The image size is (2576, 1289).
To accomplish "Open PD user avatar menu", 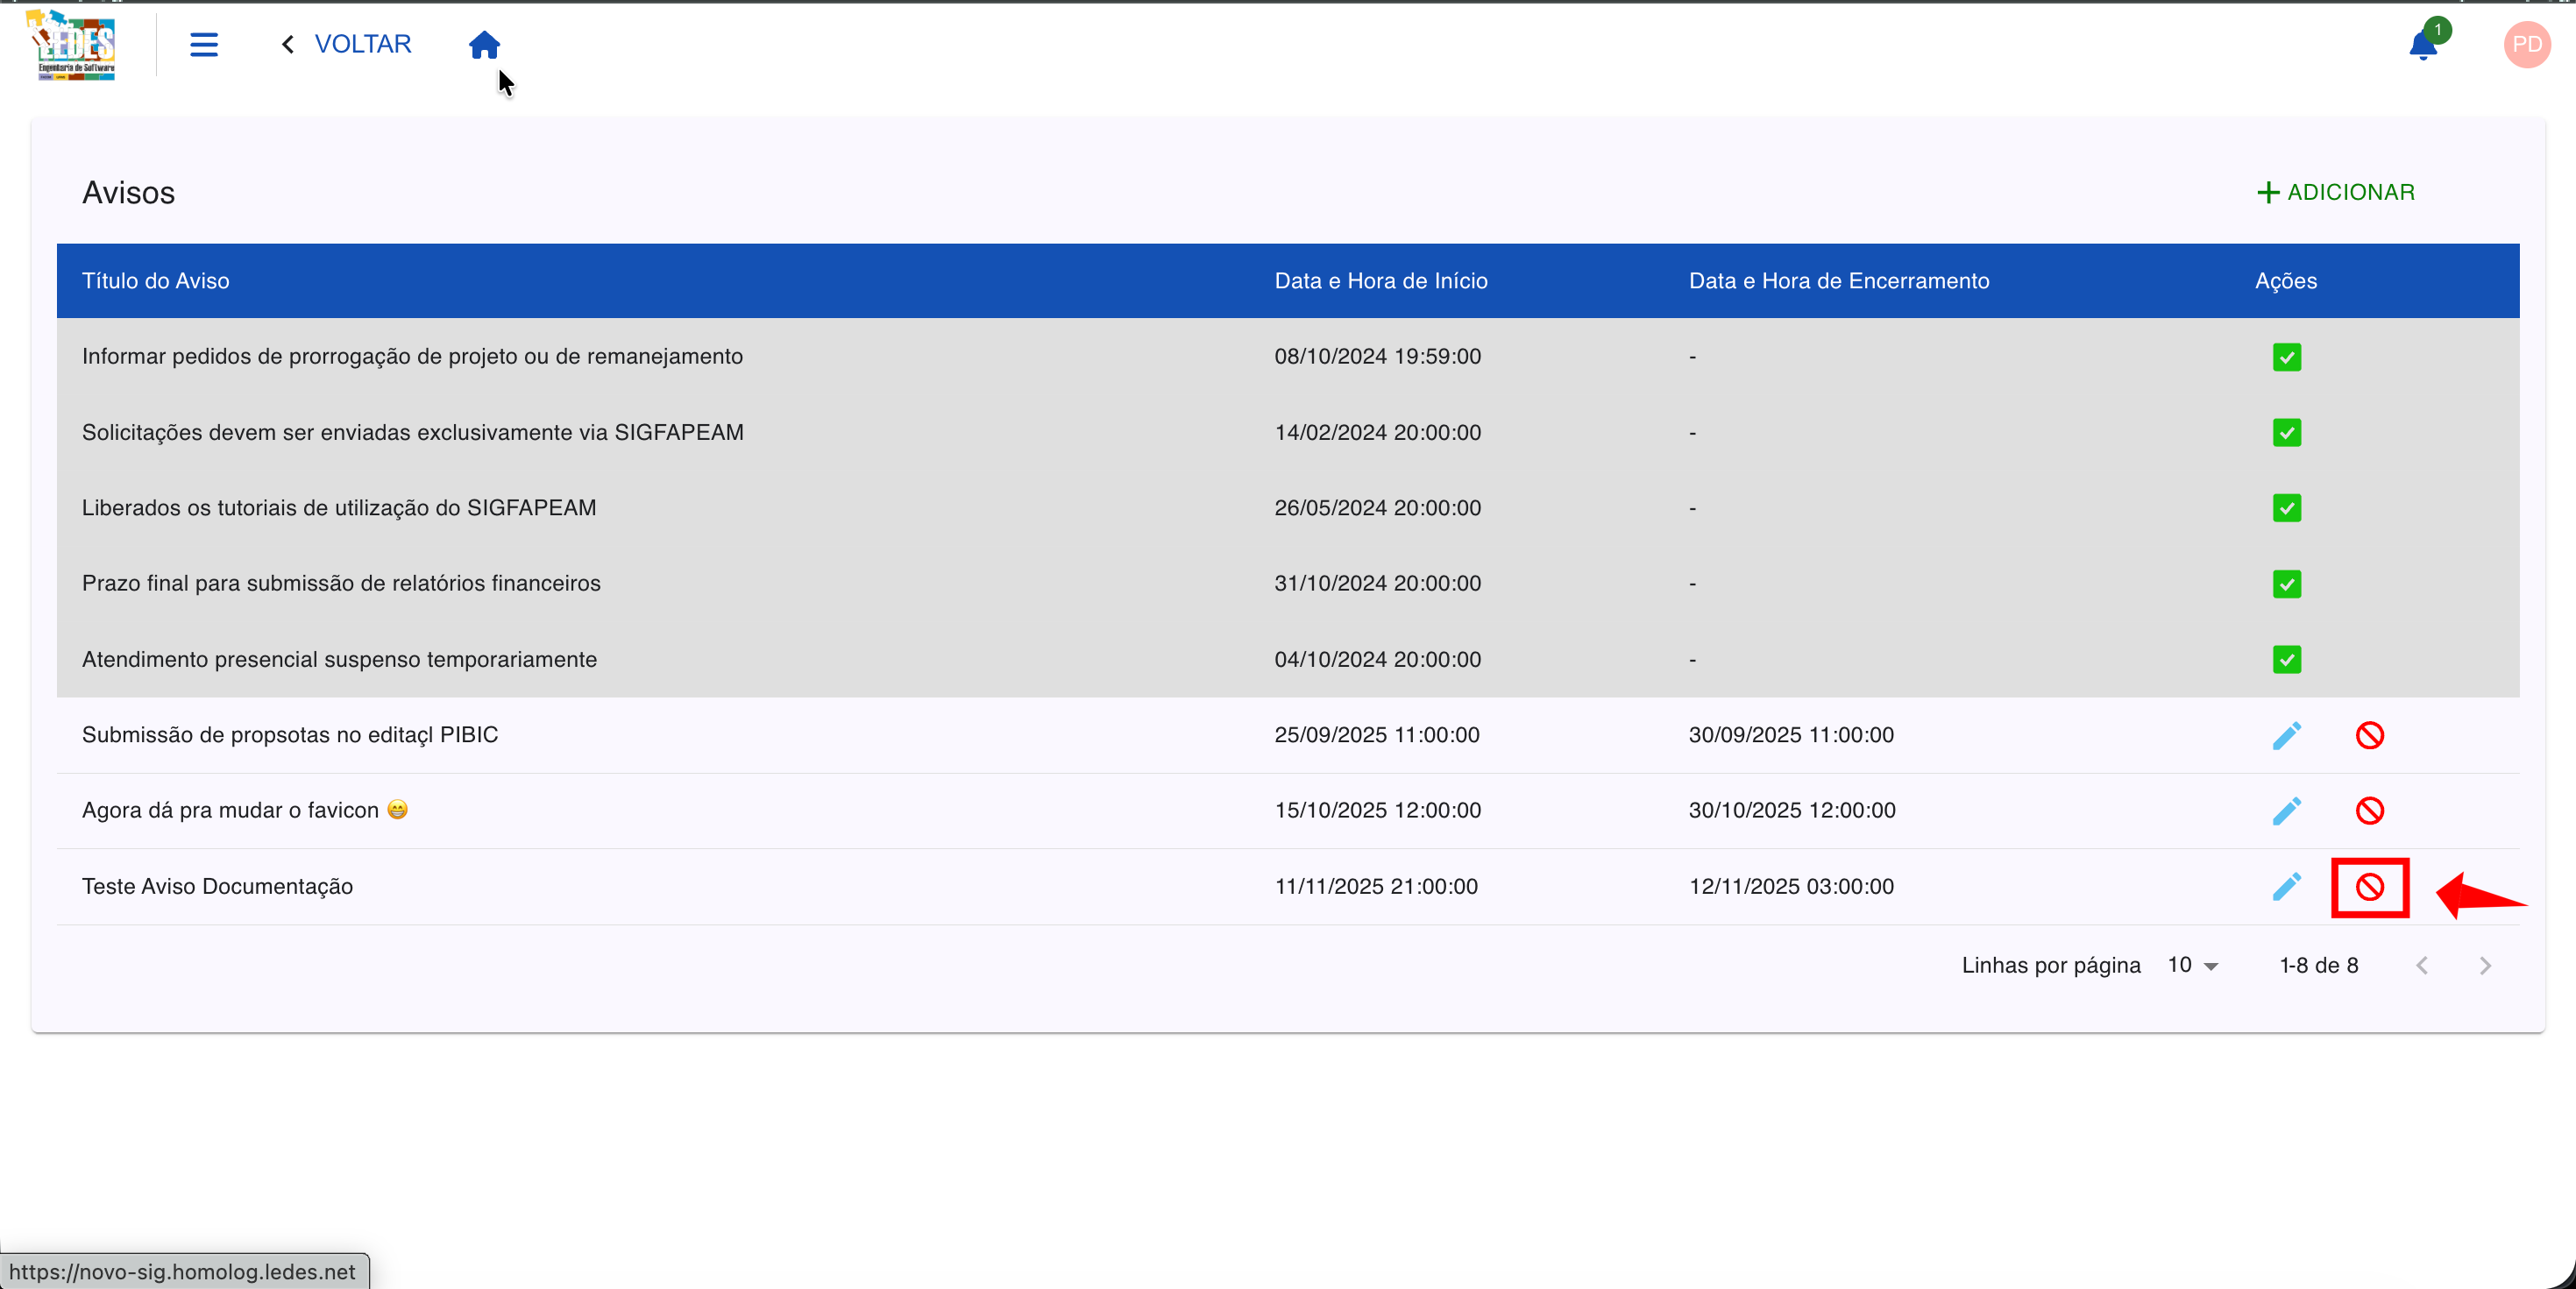I will [2526, 44].
